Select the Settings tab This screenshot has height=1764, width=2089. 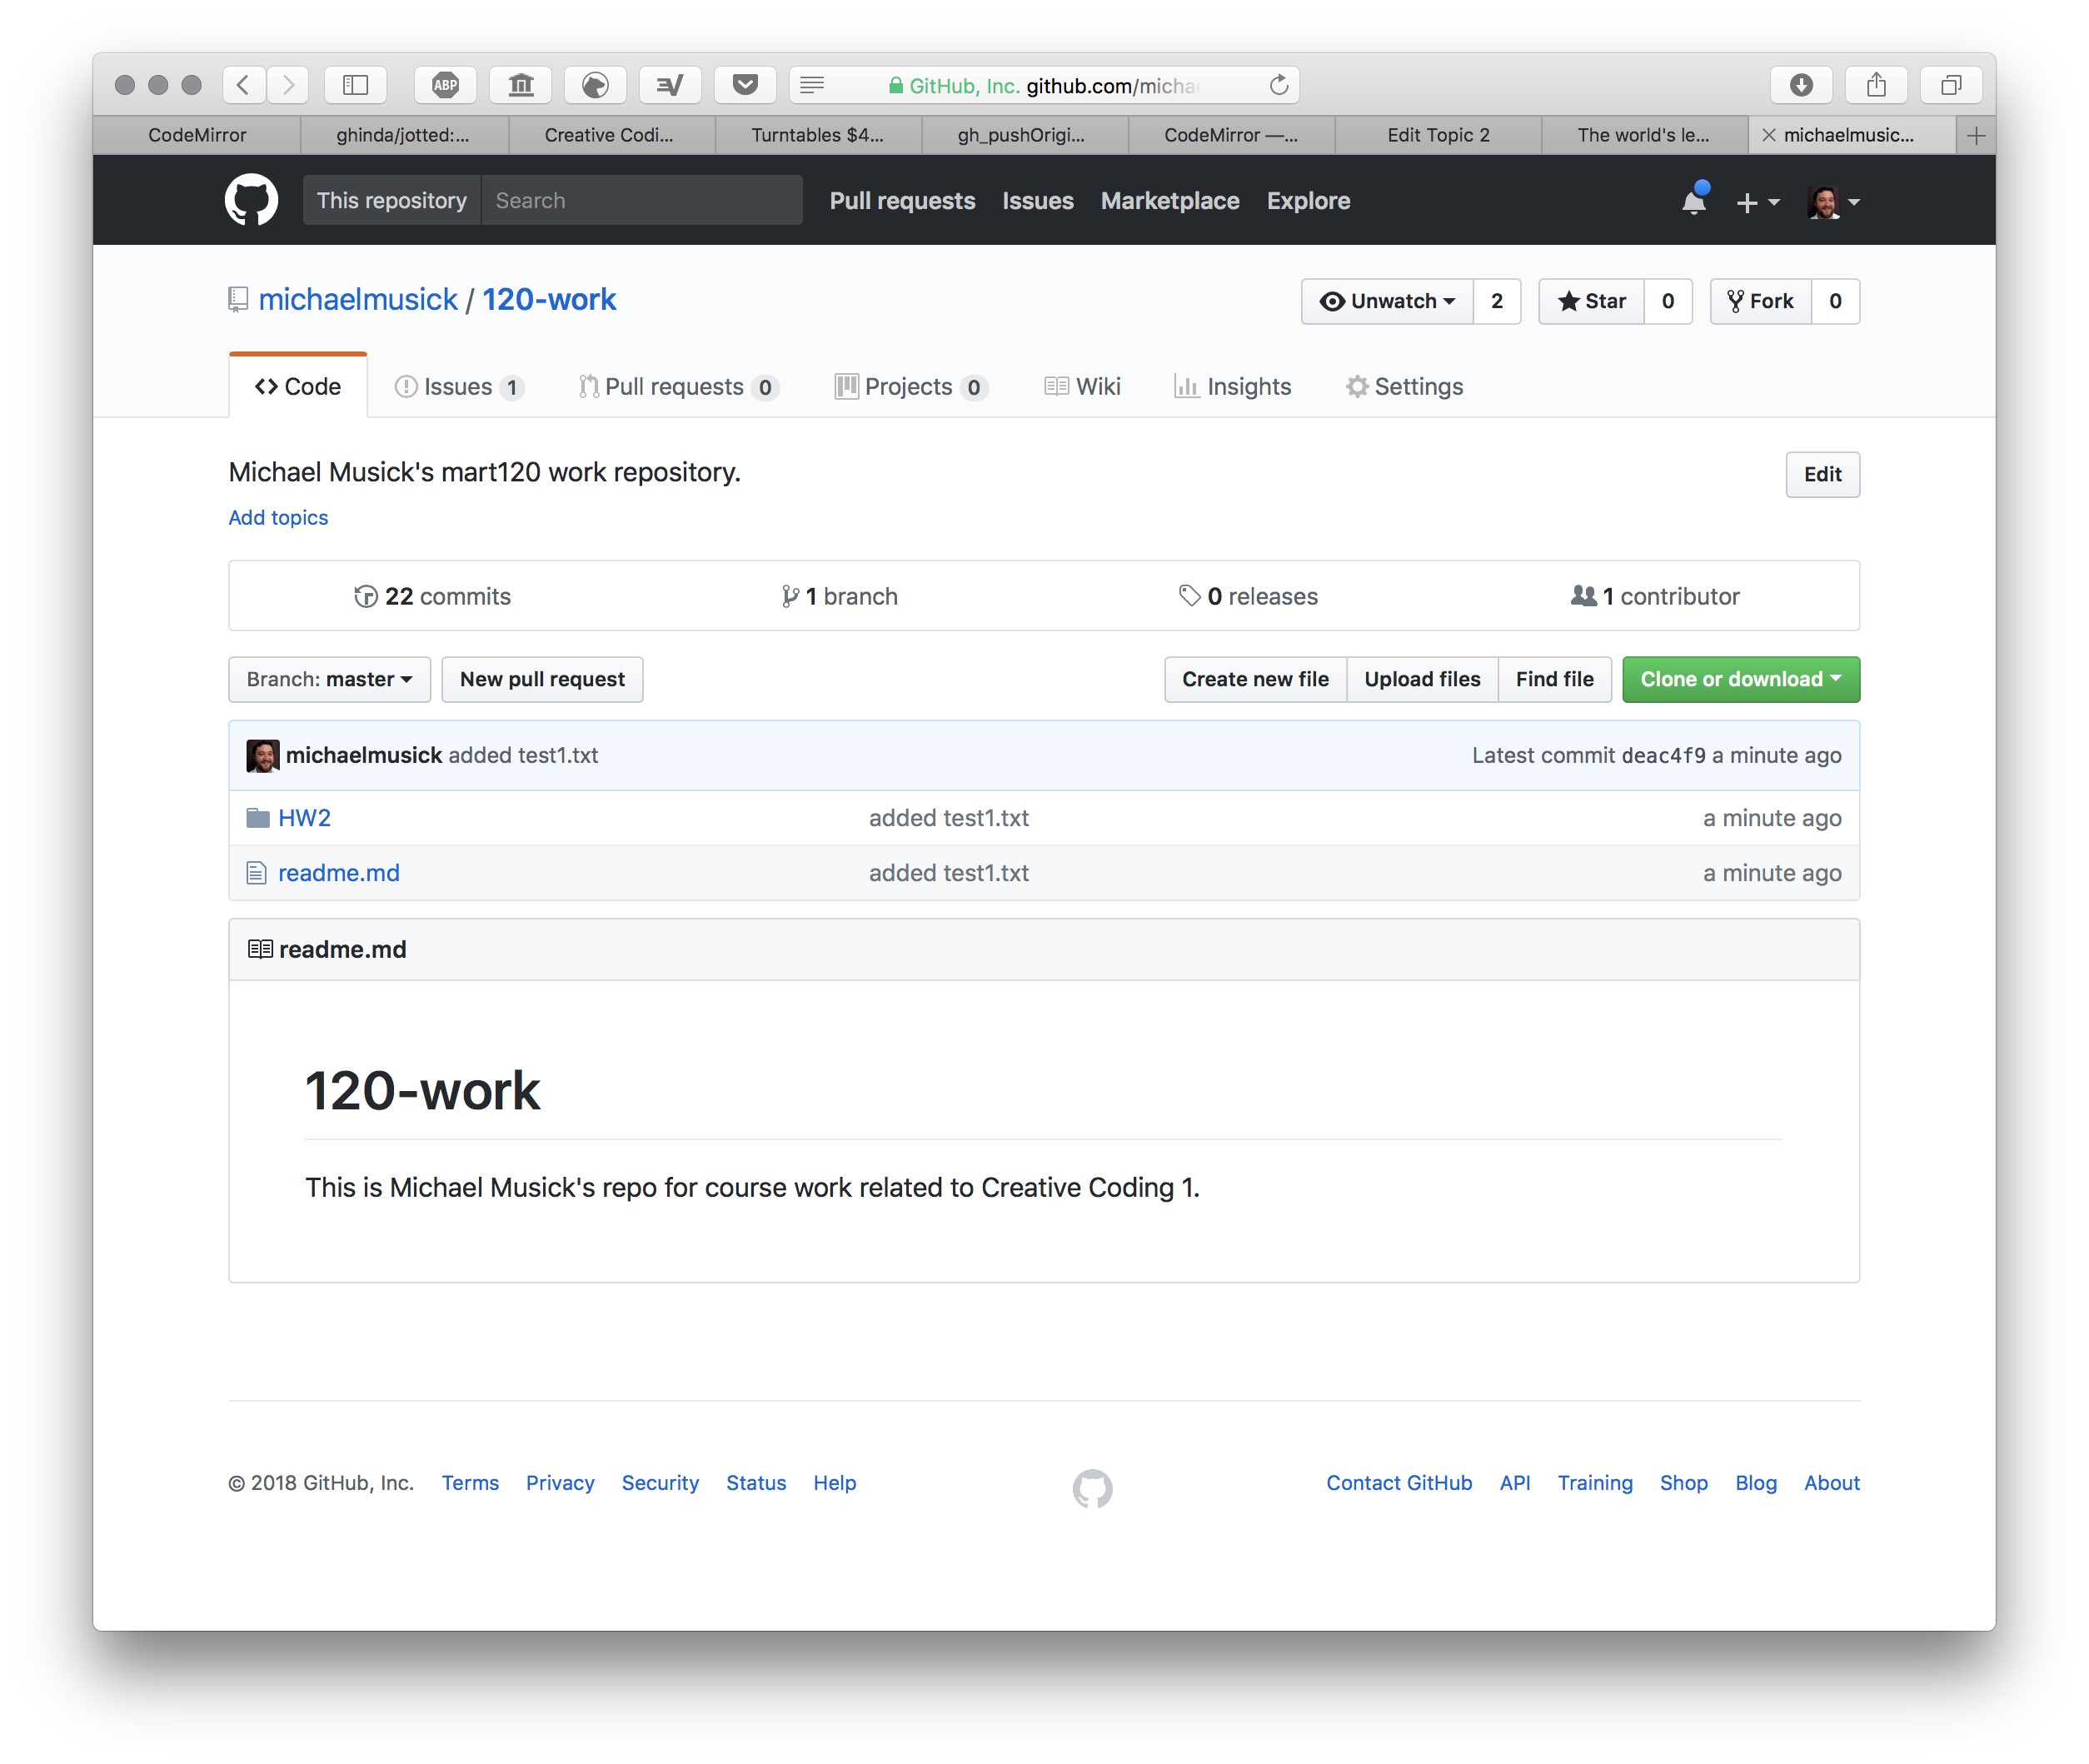(1413, 386)
